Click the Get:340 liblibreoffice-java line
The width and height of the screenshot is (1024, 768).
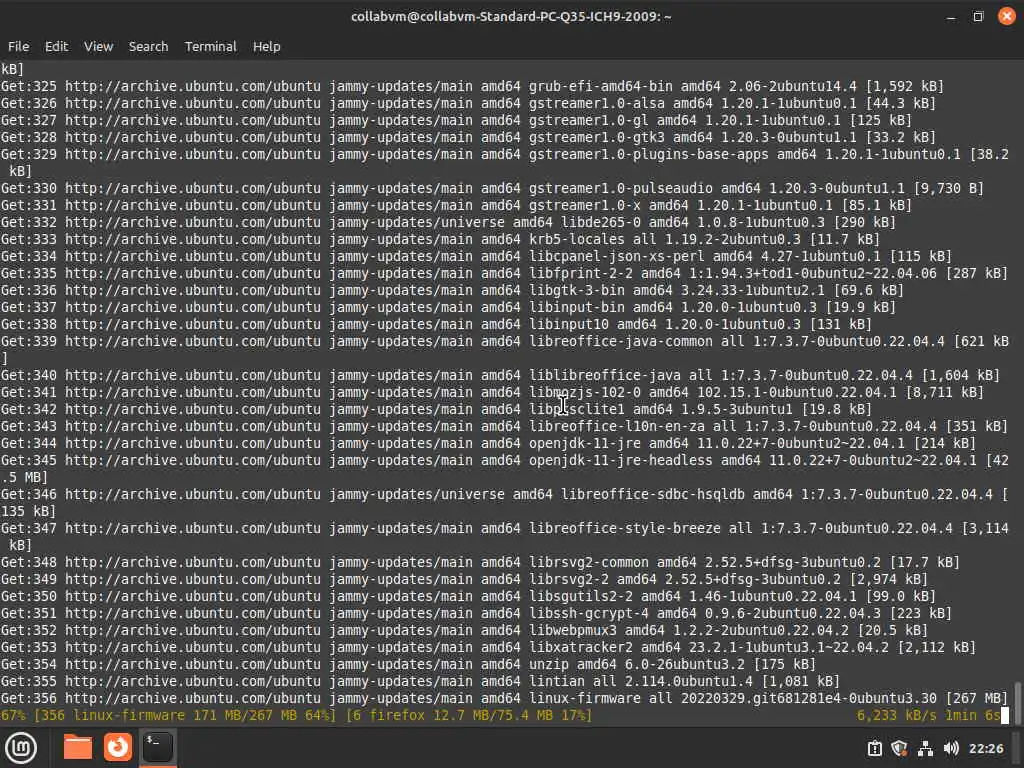(x=500, y=375)
